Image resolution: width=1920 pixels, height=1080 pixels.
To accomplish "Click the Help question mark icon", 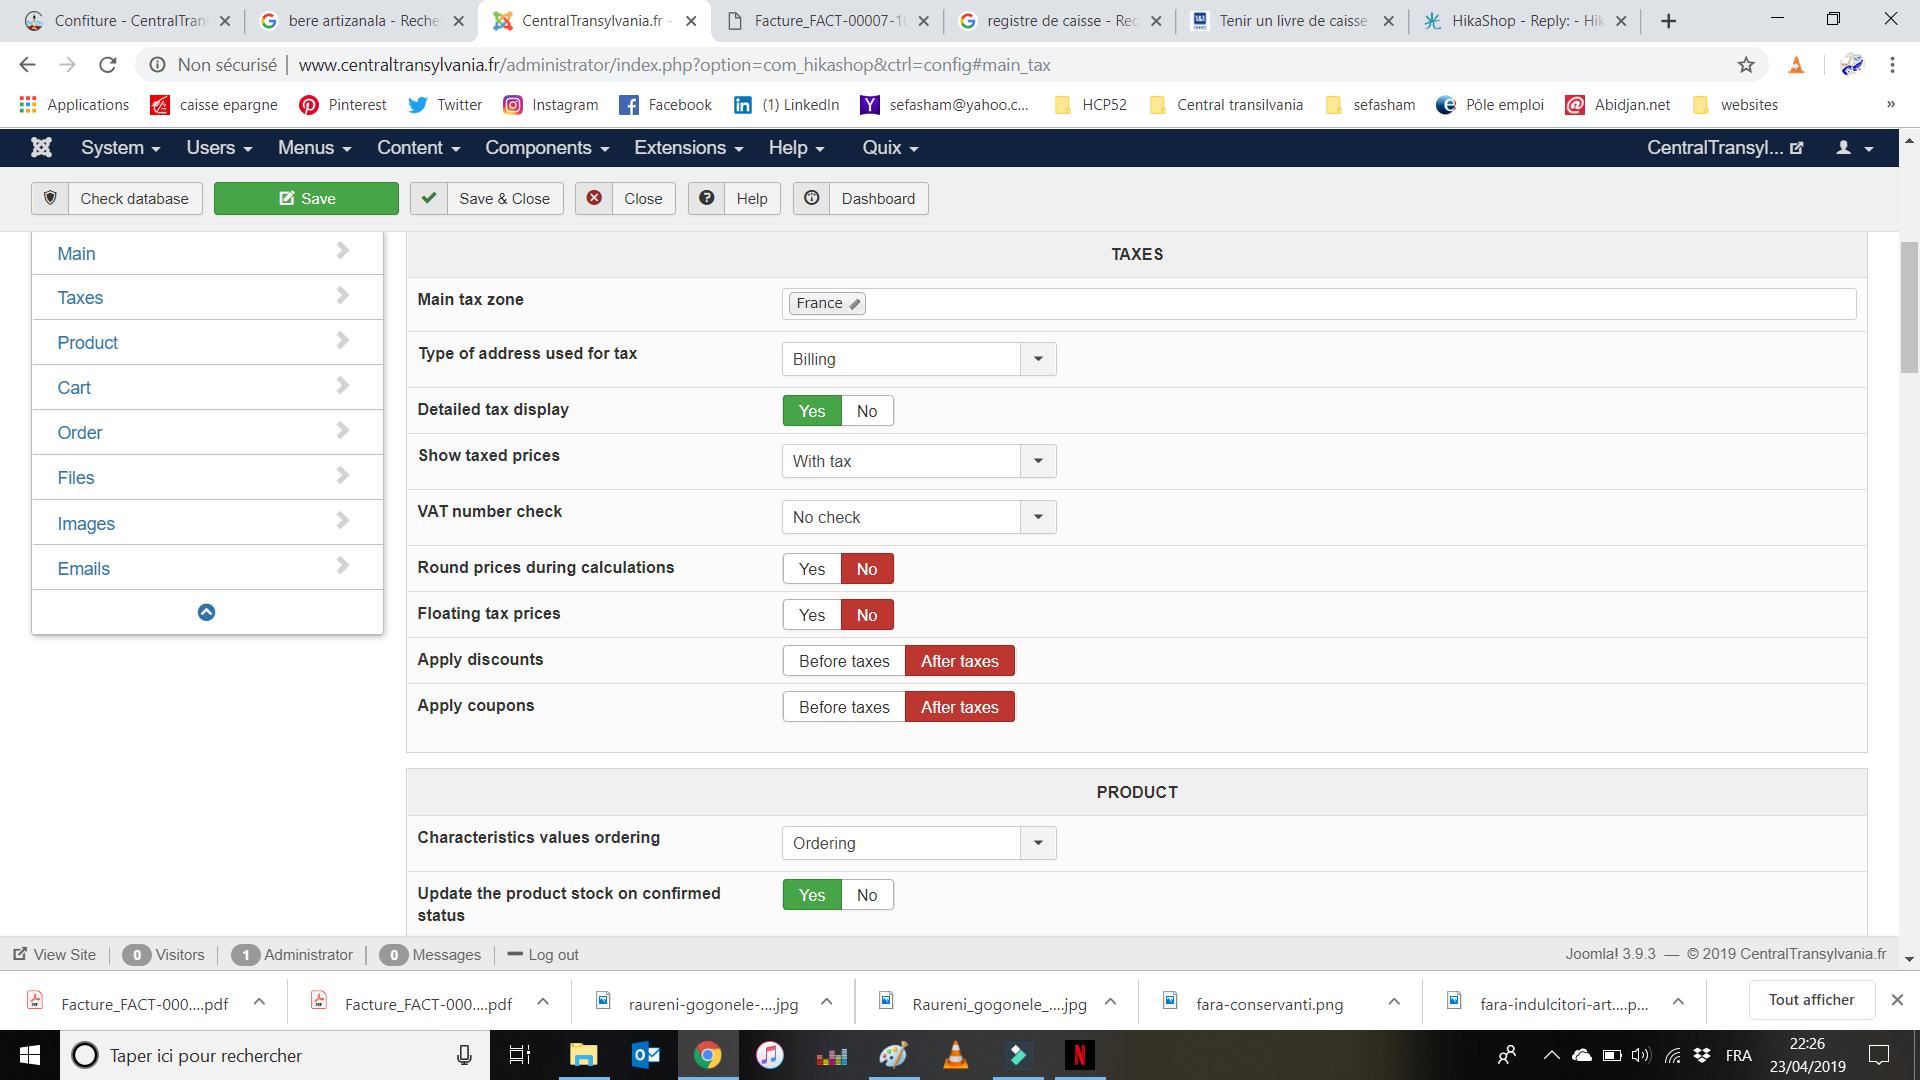I will tap(706, 198).
